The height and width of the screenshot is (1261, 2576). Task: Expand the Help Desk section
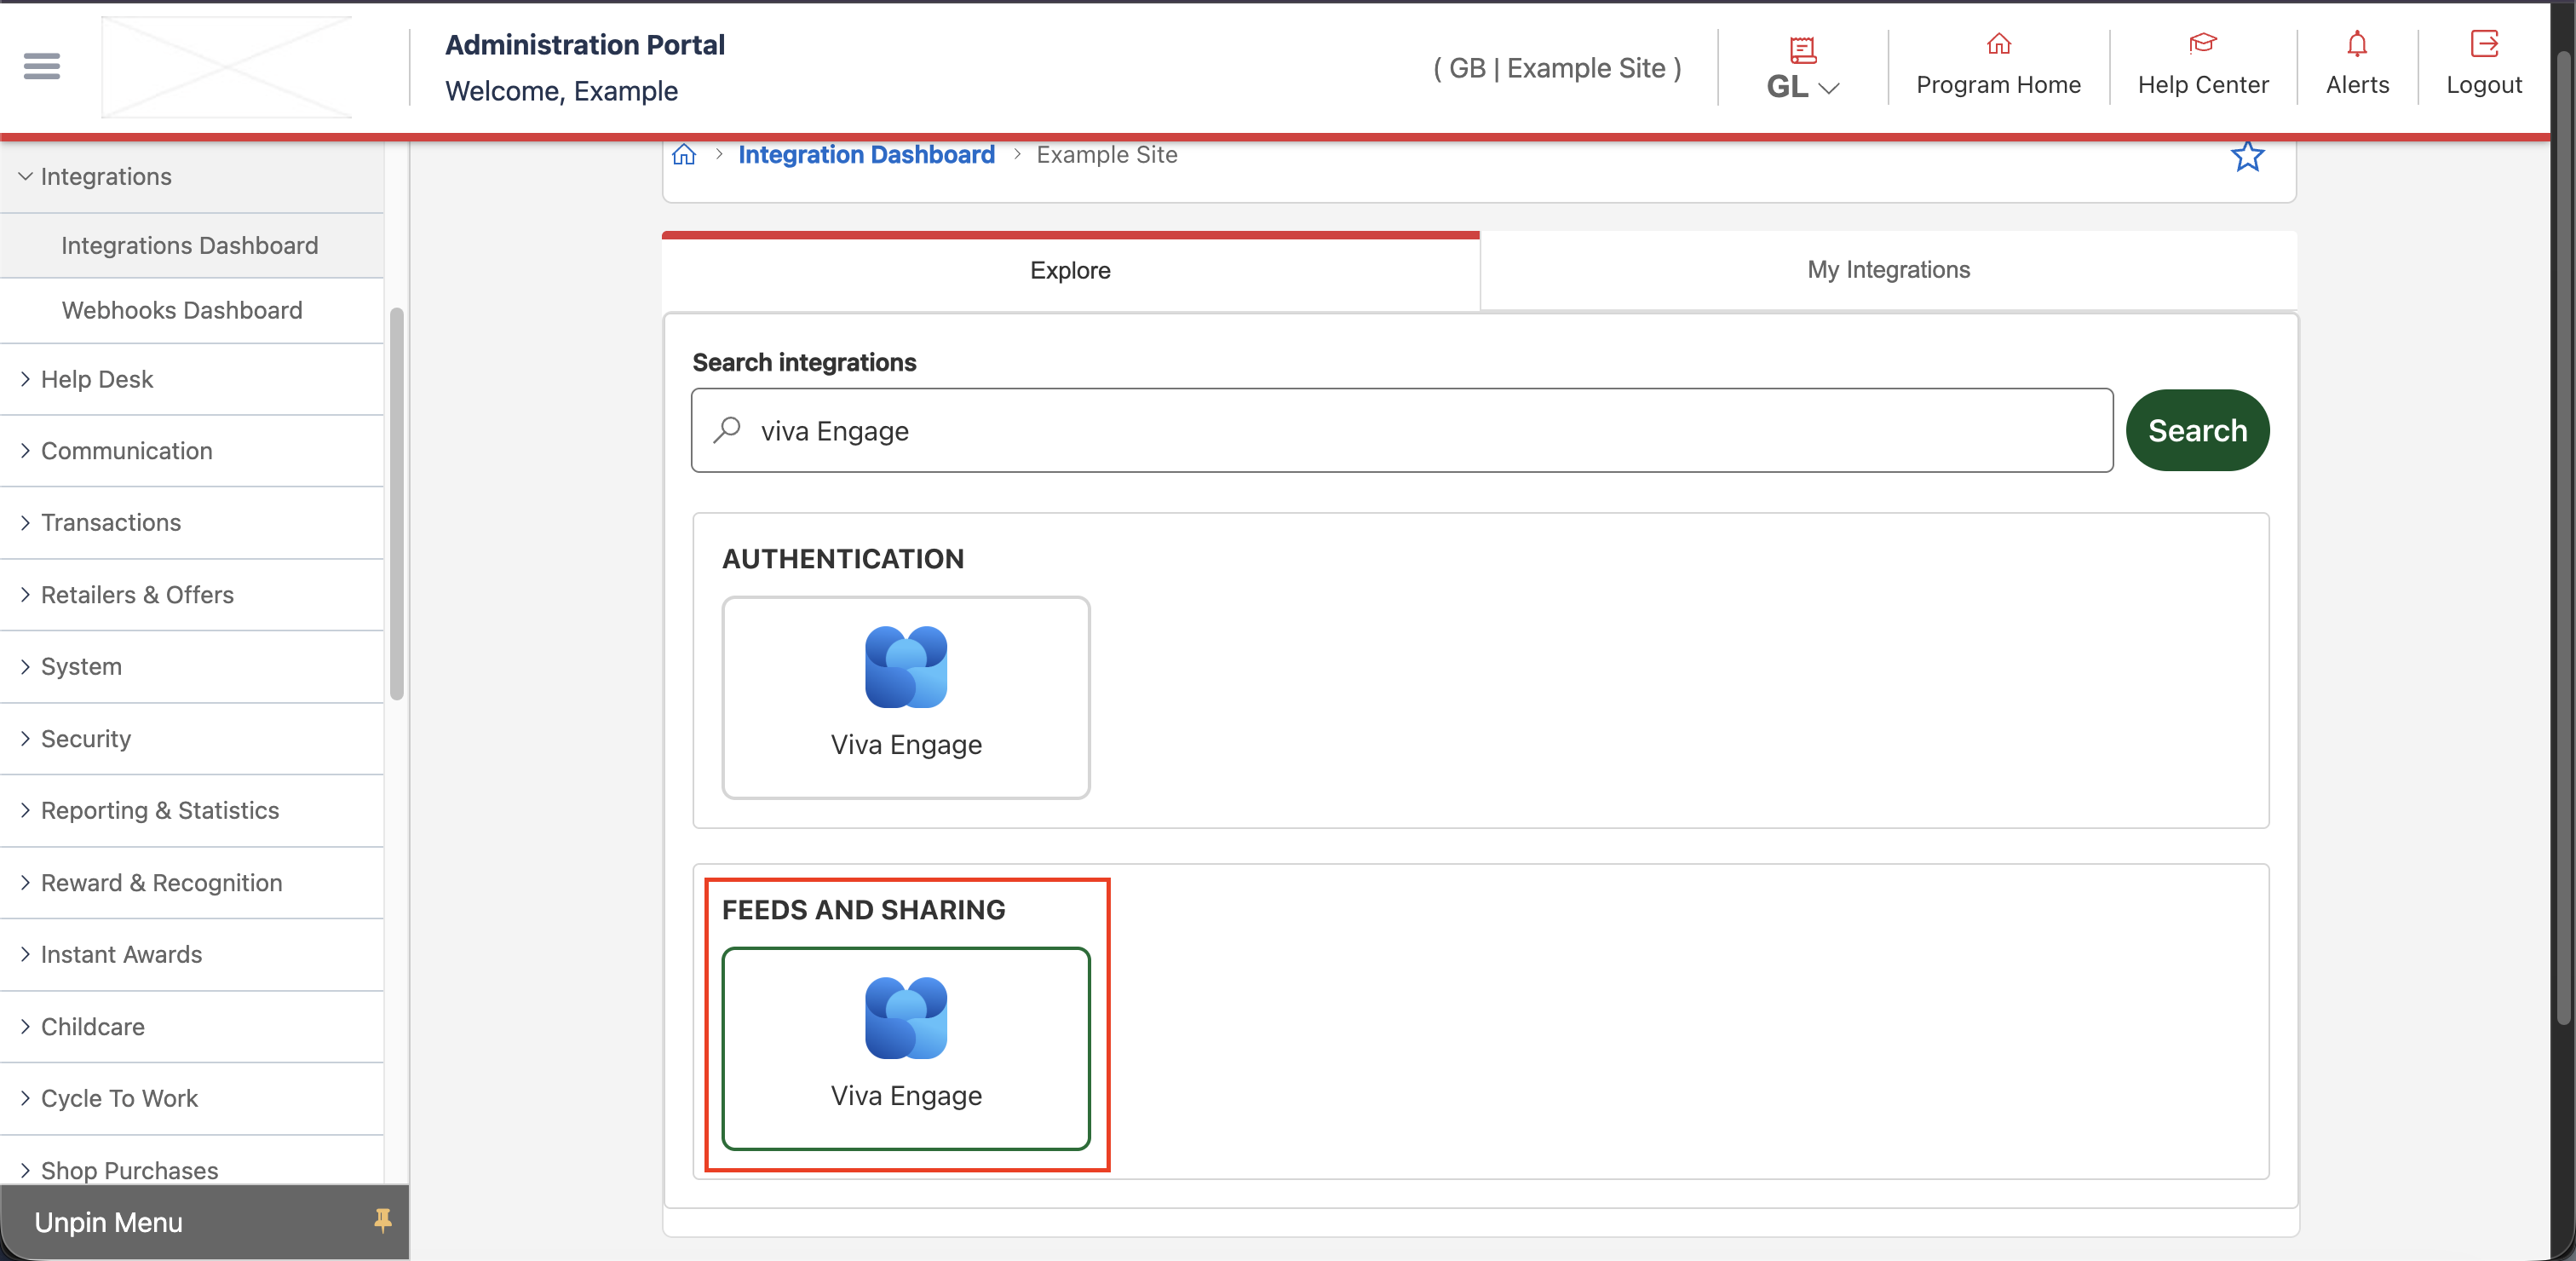[192, 380]
